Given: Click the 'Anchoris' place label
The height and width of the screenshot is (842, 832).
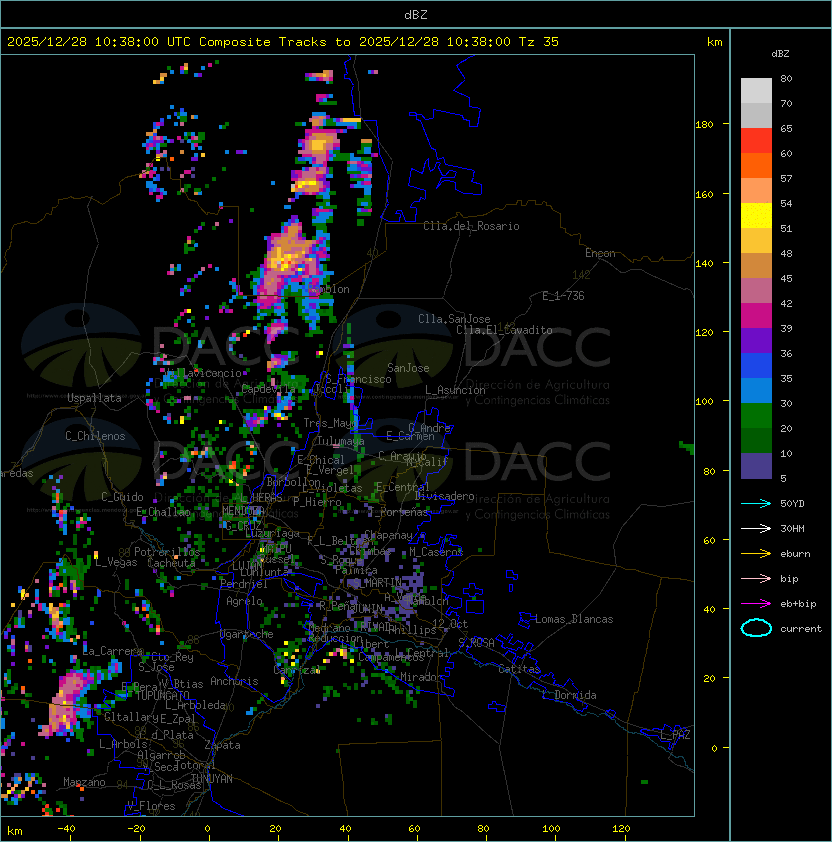Looking at the screenshot, I should [234, 681].
